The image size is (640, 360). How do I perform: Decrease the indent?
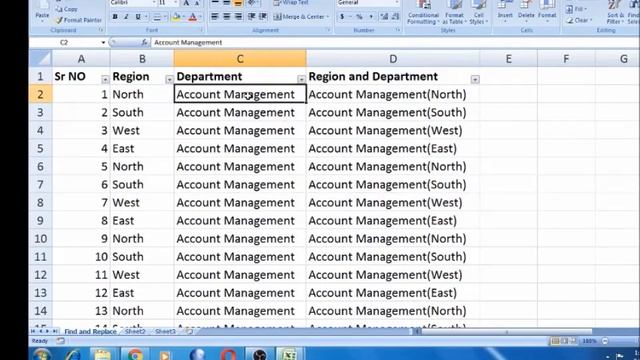[x=251, y=17]
